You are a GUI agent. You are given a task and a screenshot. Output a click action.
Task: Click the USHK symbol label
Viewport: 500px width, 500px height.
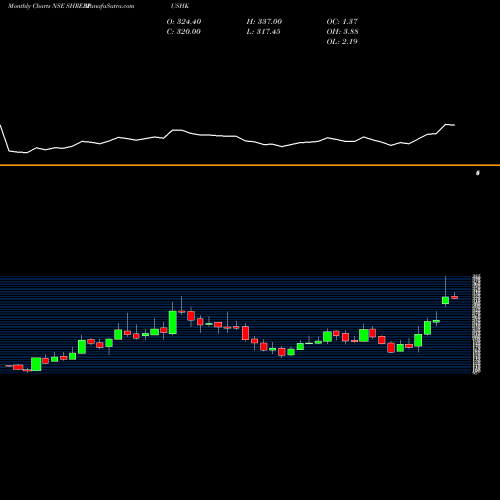click(x=180, y=6)
